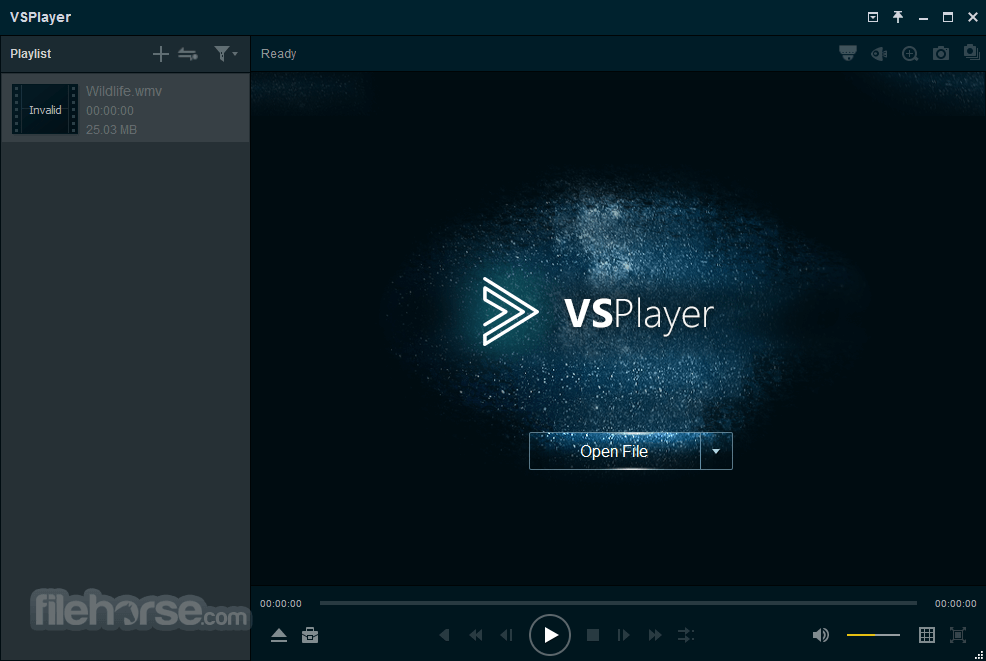
Task: Pin the window always on top
Action: pyautogui.click(x=898, y=17)
